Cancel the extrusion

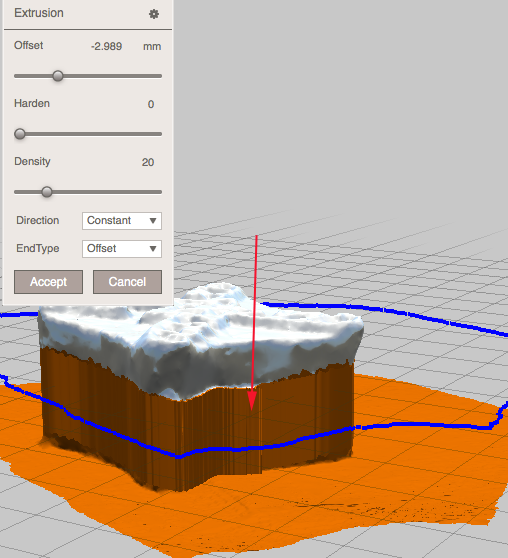(127, 282)
